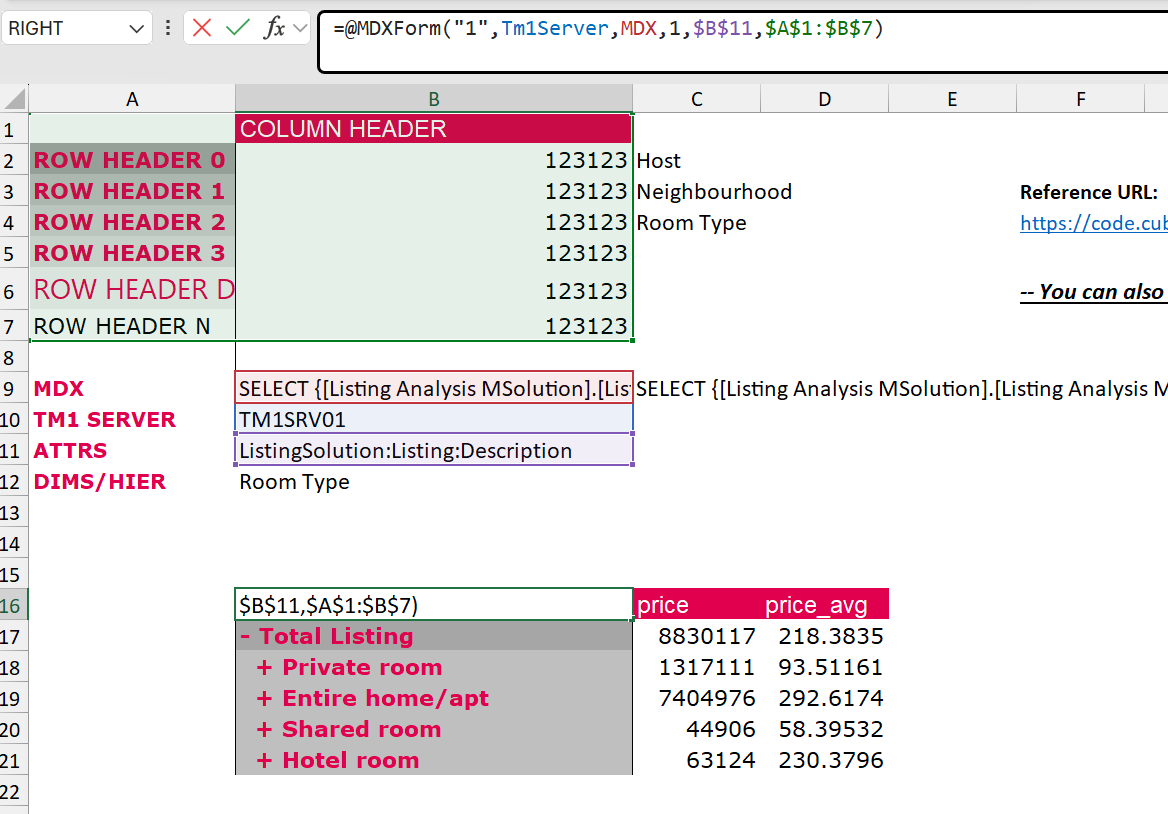The height and width of the screenshot is (814, 1168).
Task: Expand the chevron next to the fx icon
Action: [300, 28]
